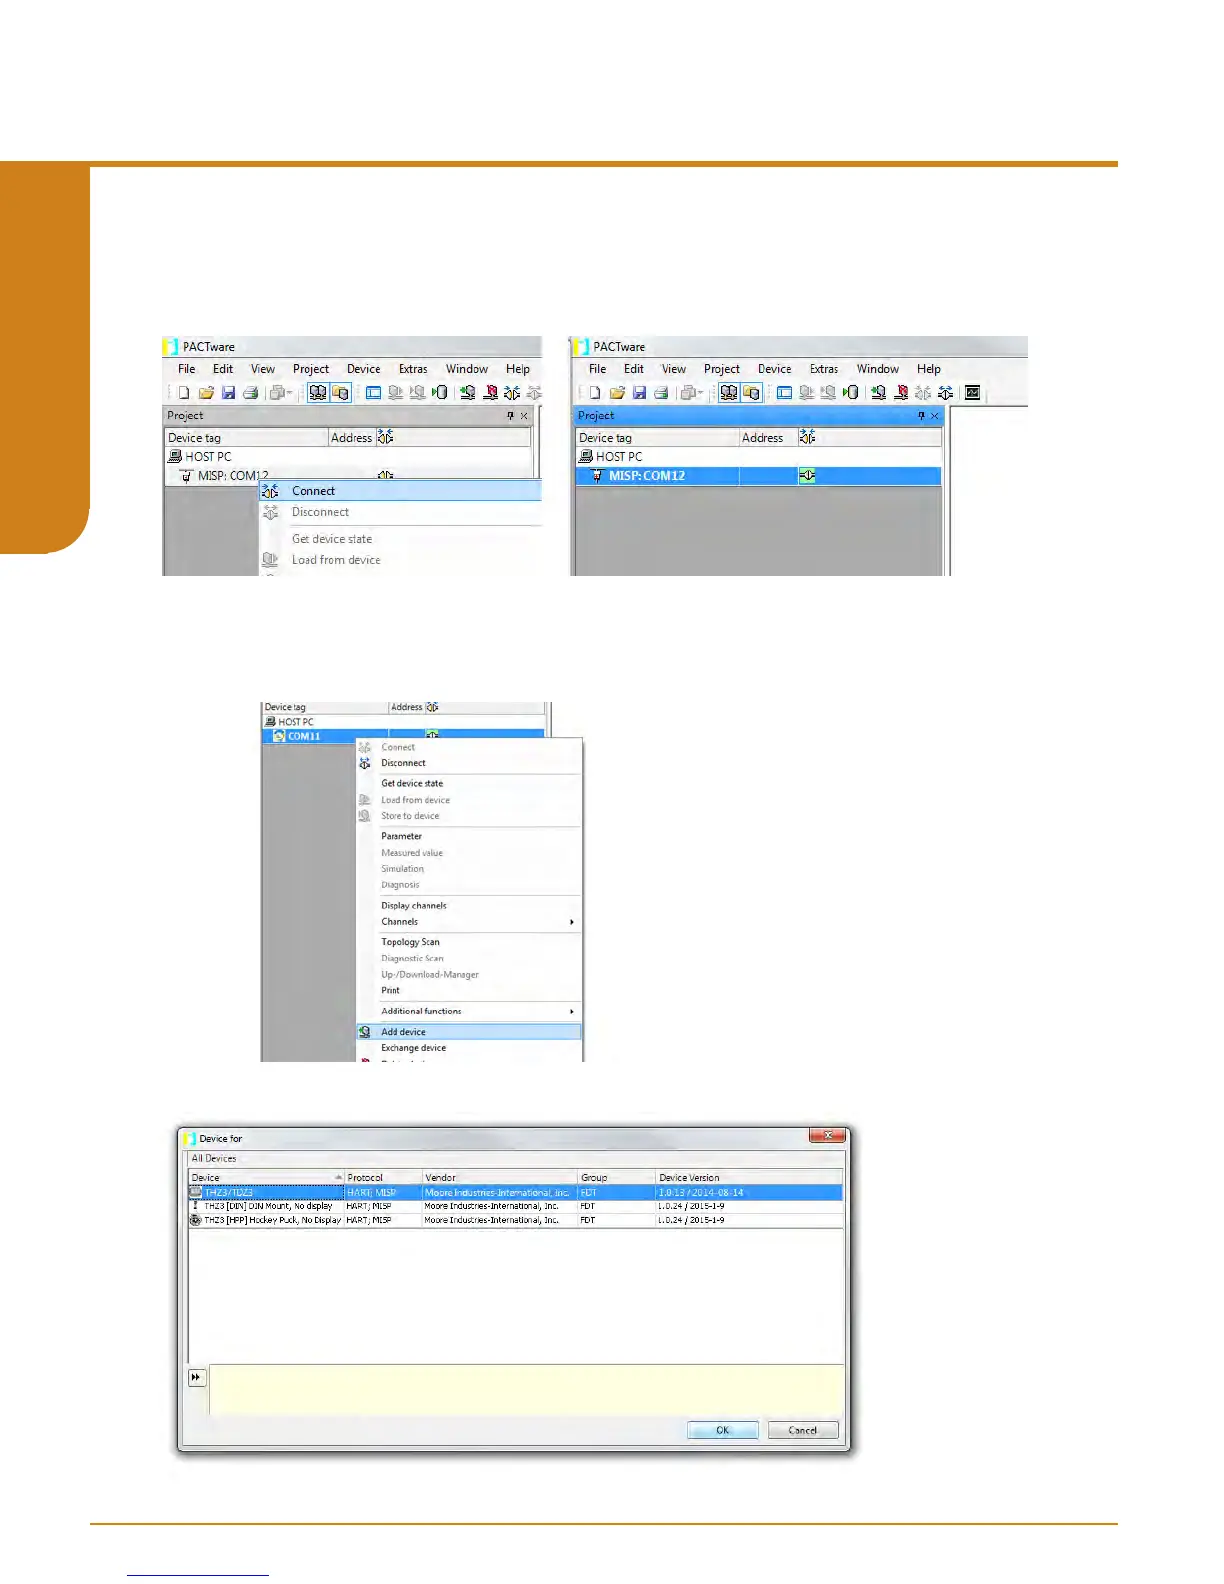
Task: Expand Additional functions submenu in COM11 context menu
Action: [x=572, y=1011]
